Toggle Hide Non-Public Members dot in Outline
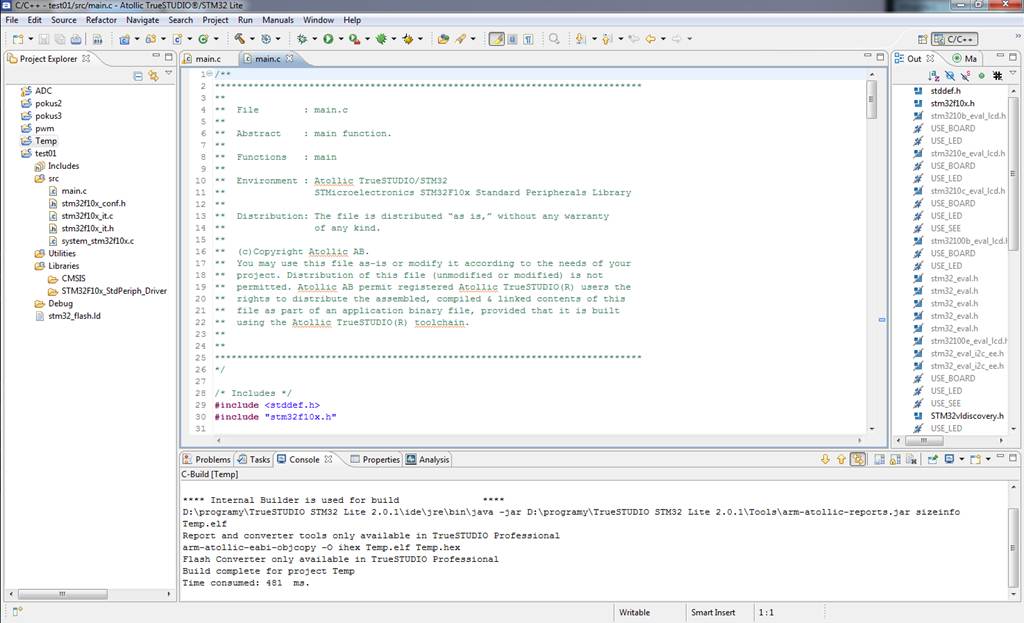 981,76
